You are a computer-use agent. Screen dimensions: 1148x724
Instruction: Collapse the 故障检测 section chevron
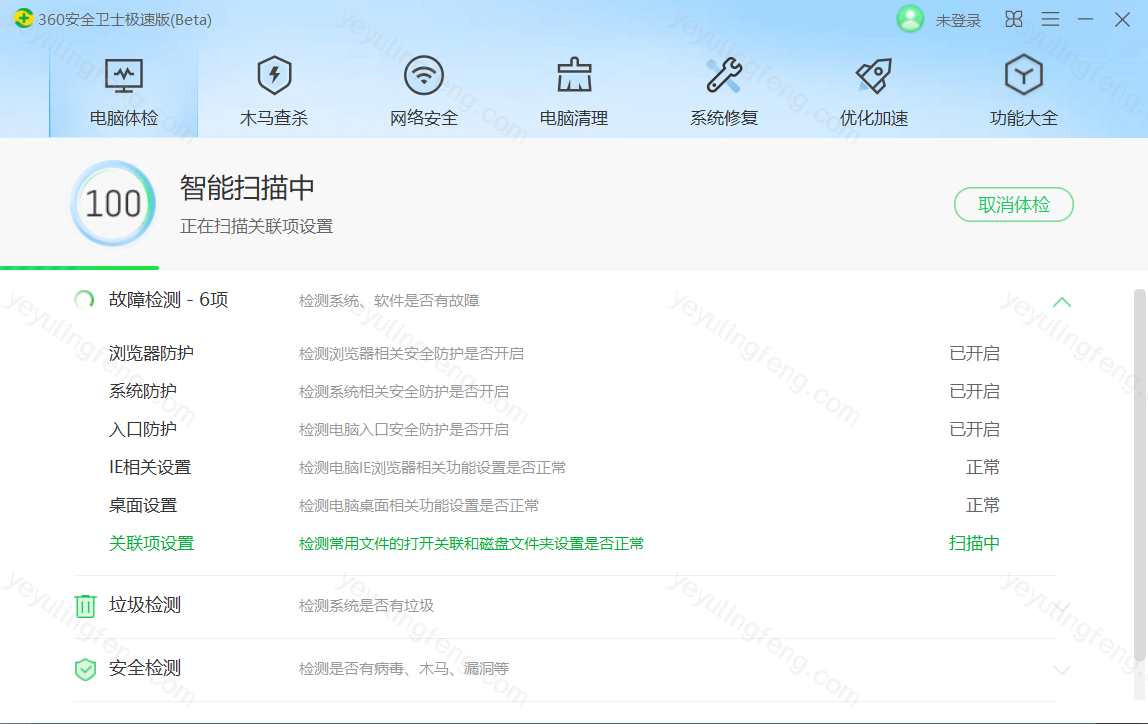point(1062,302)
